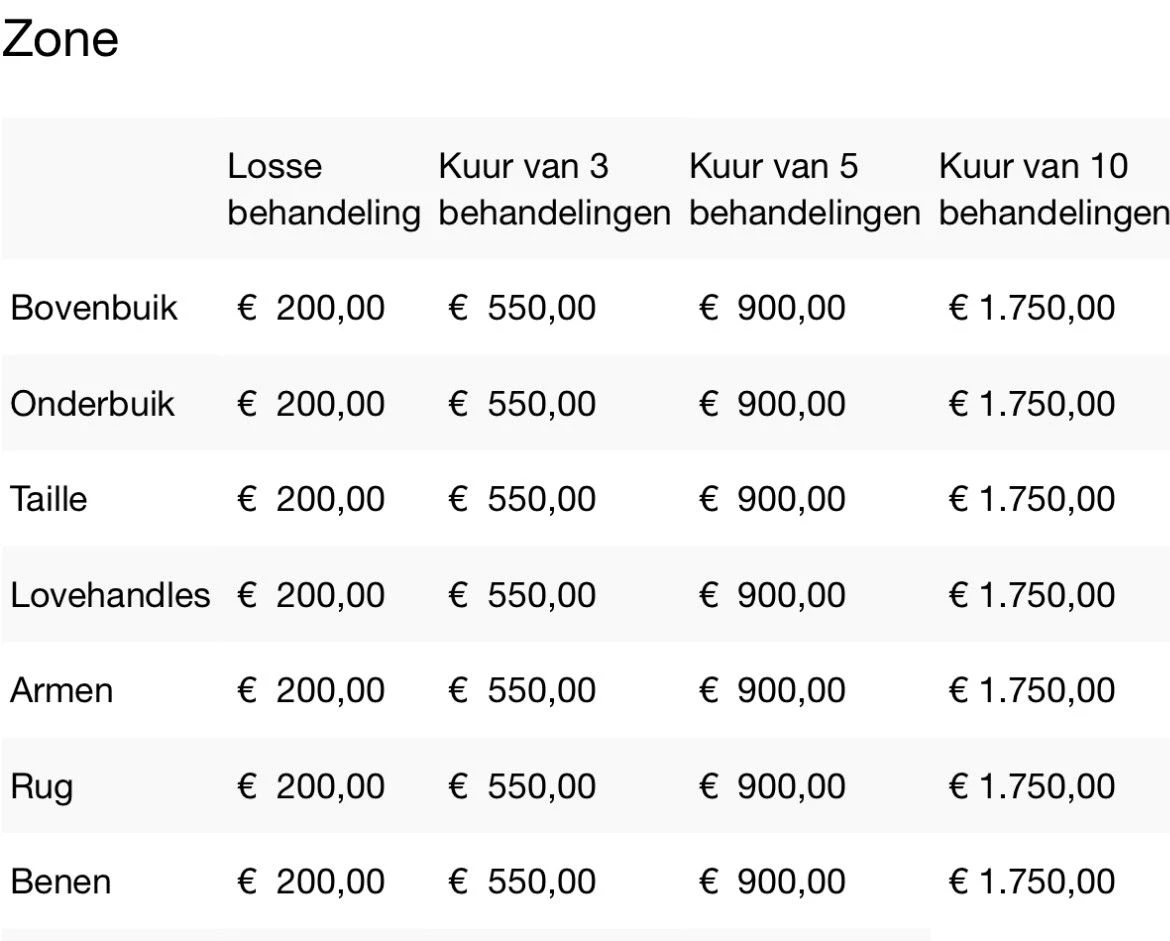Select the Onderbuik row label
Screen dimensions: 1170x941
93,404
